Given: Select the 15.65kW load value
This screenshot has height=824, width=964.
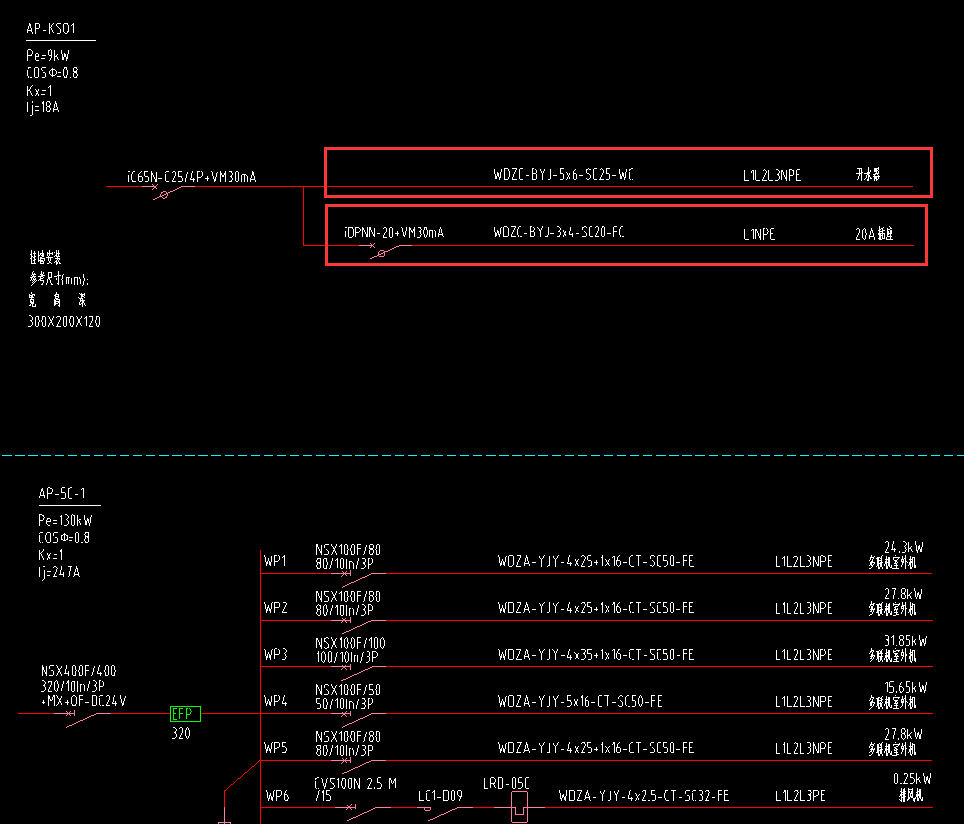Looking at the screenshot, I should pyautogui.click(x=906, y=687).
